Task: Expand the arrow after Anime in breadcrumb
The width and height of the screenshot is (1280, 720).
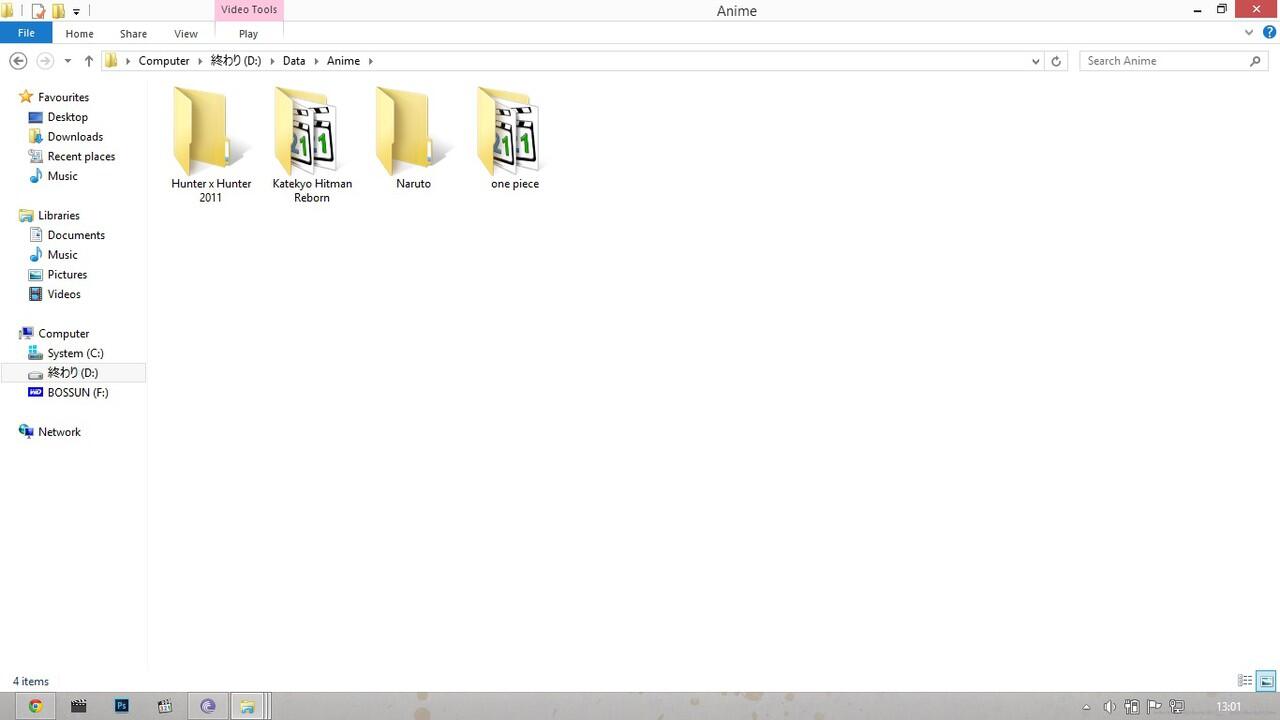Action: pyautogui.click(x=370, y=61)
